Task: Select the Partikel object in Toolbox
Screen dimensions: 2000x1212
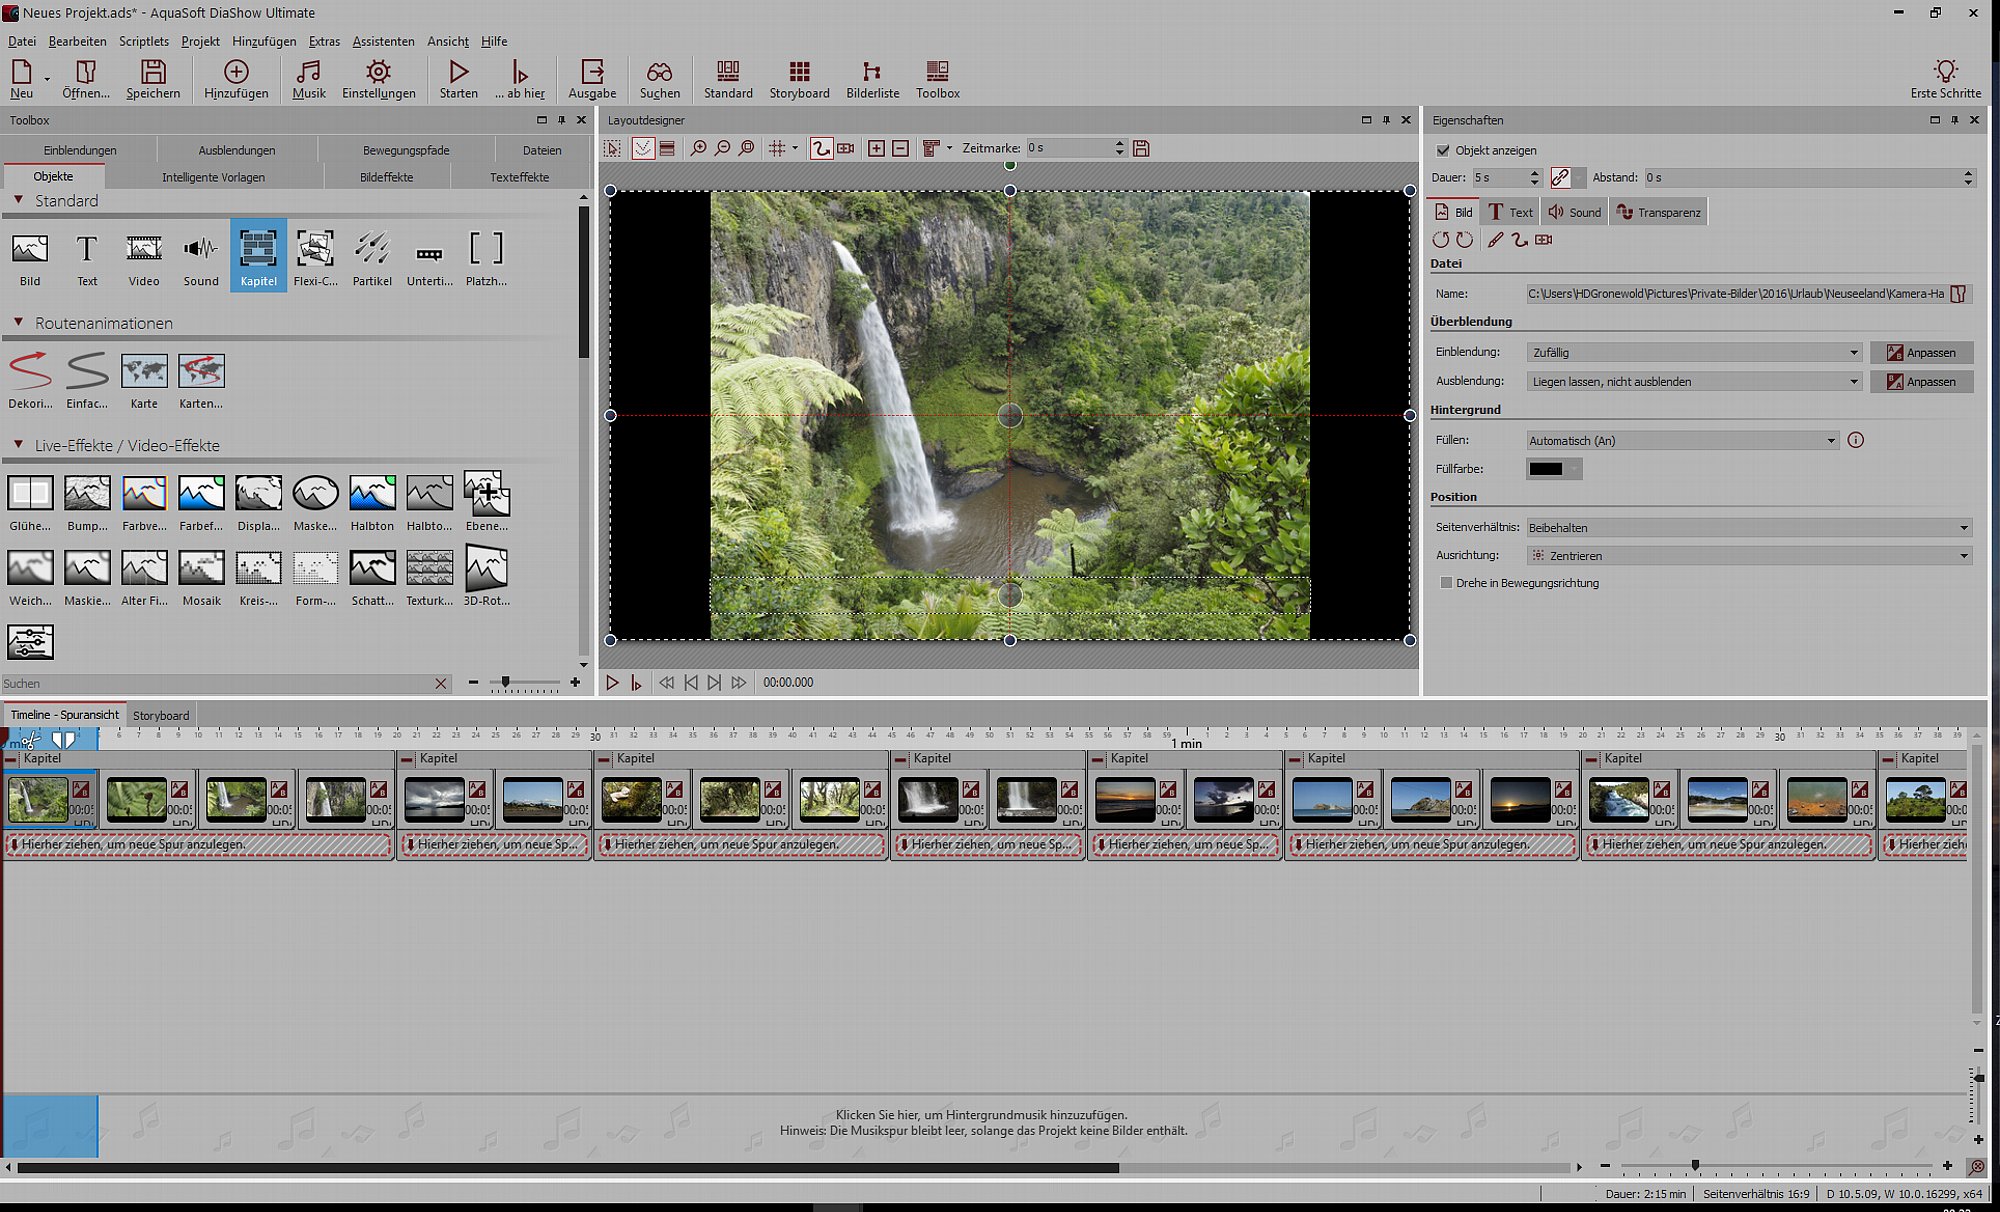Action: [372, 257]
